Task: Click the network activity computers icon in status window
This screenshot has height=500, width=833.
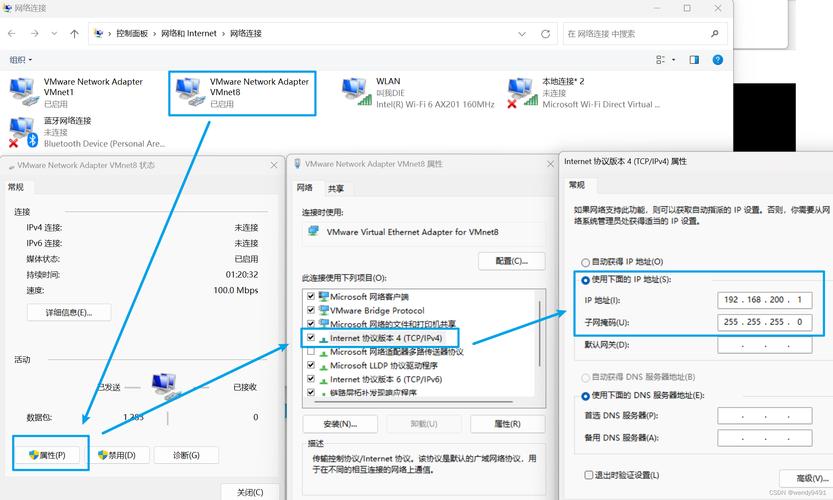Action: [166, 386]
